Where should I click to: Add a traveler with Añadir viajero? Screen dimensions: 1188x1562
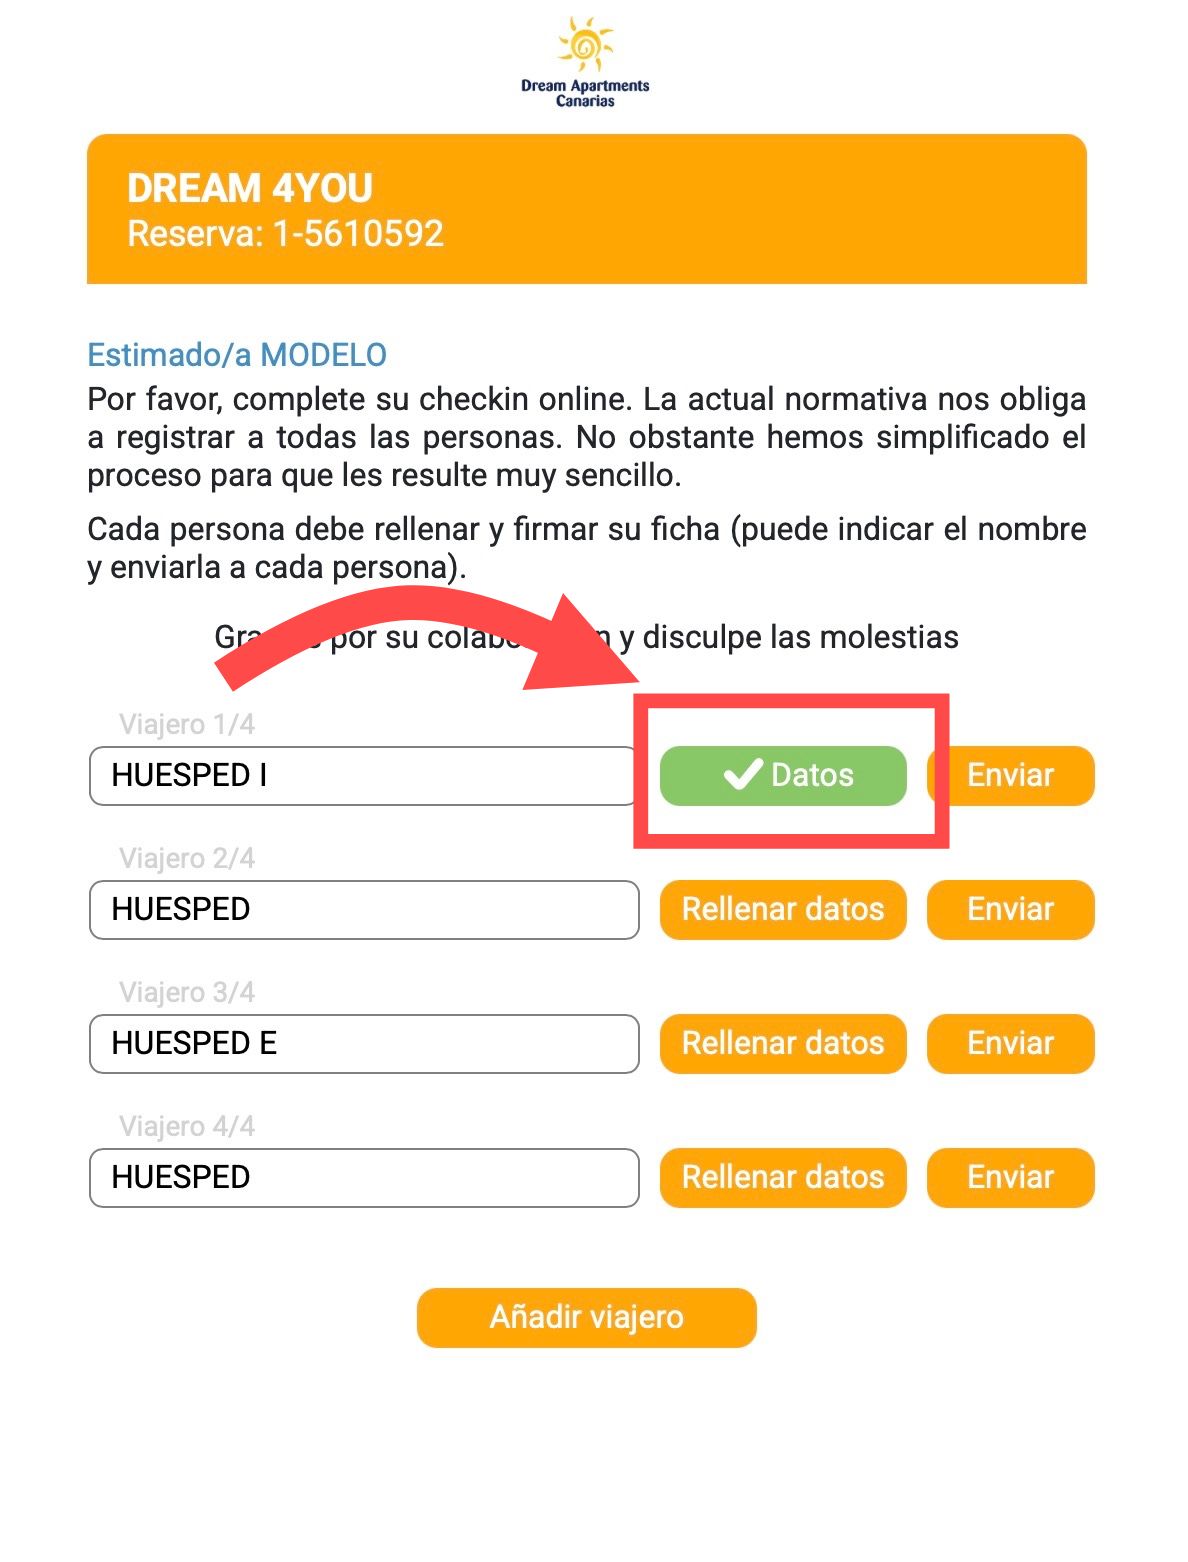[586, 1317]
